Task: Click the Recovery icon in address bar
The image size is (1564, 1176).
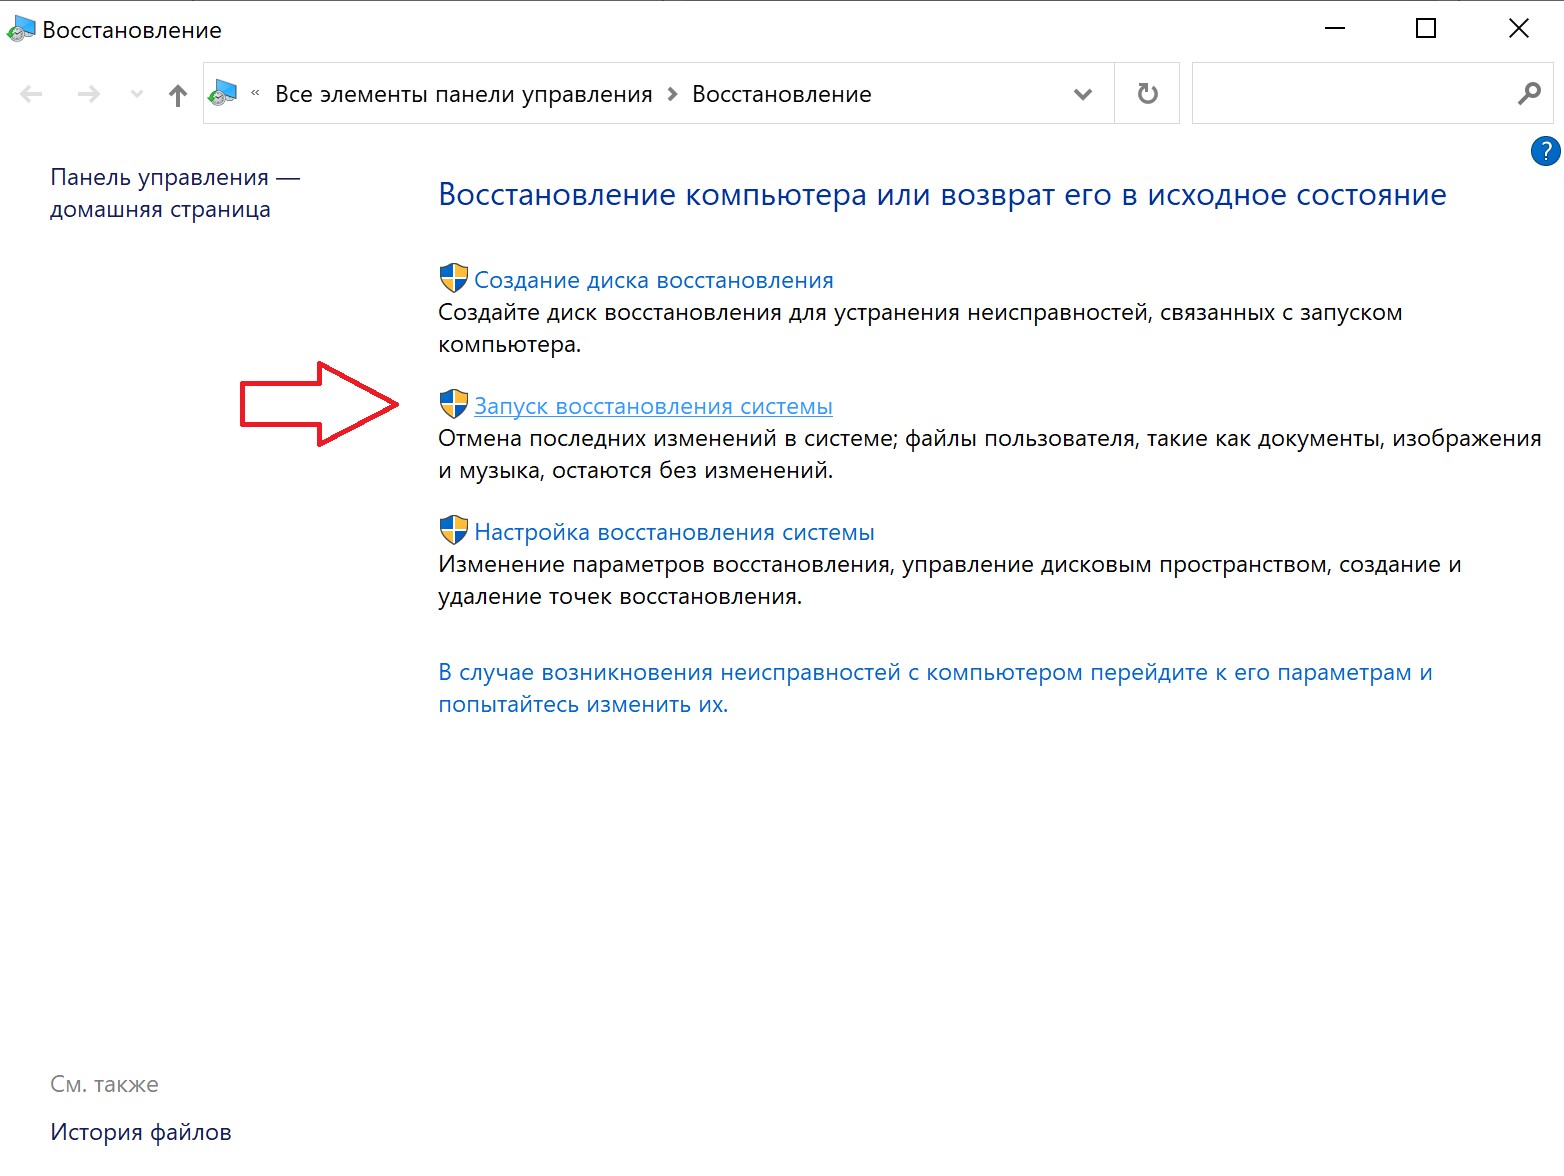Action: [x=223, y=94]
